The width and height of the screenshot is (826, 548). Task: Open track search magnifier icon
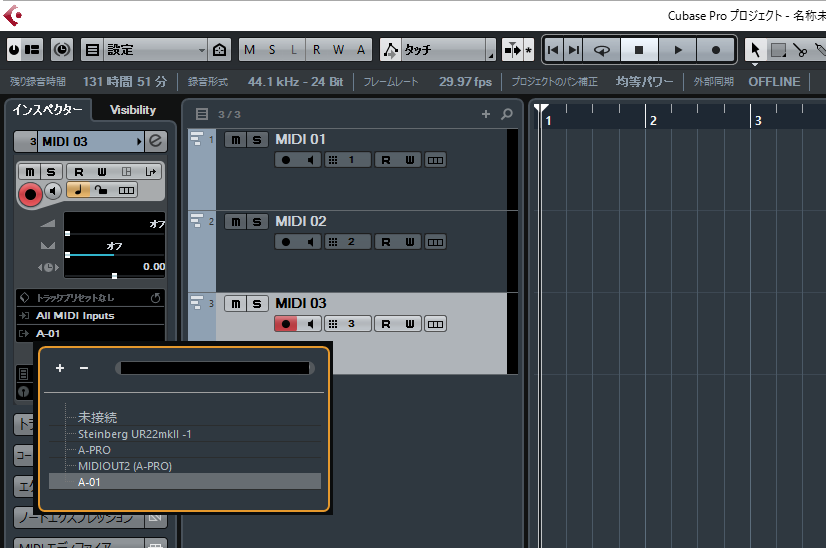pos(507,114)
